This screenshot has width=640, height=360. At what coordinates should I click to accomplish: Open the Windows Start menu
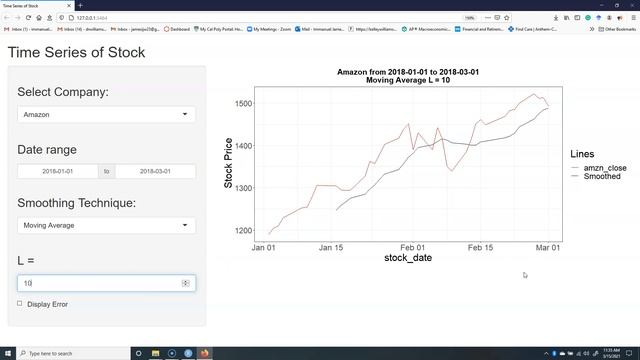click(8, 353)
